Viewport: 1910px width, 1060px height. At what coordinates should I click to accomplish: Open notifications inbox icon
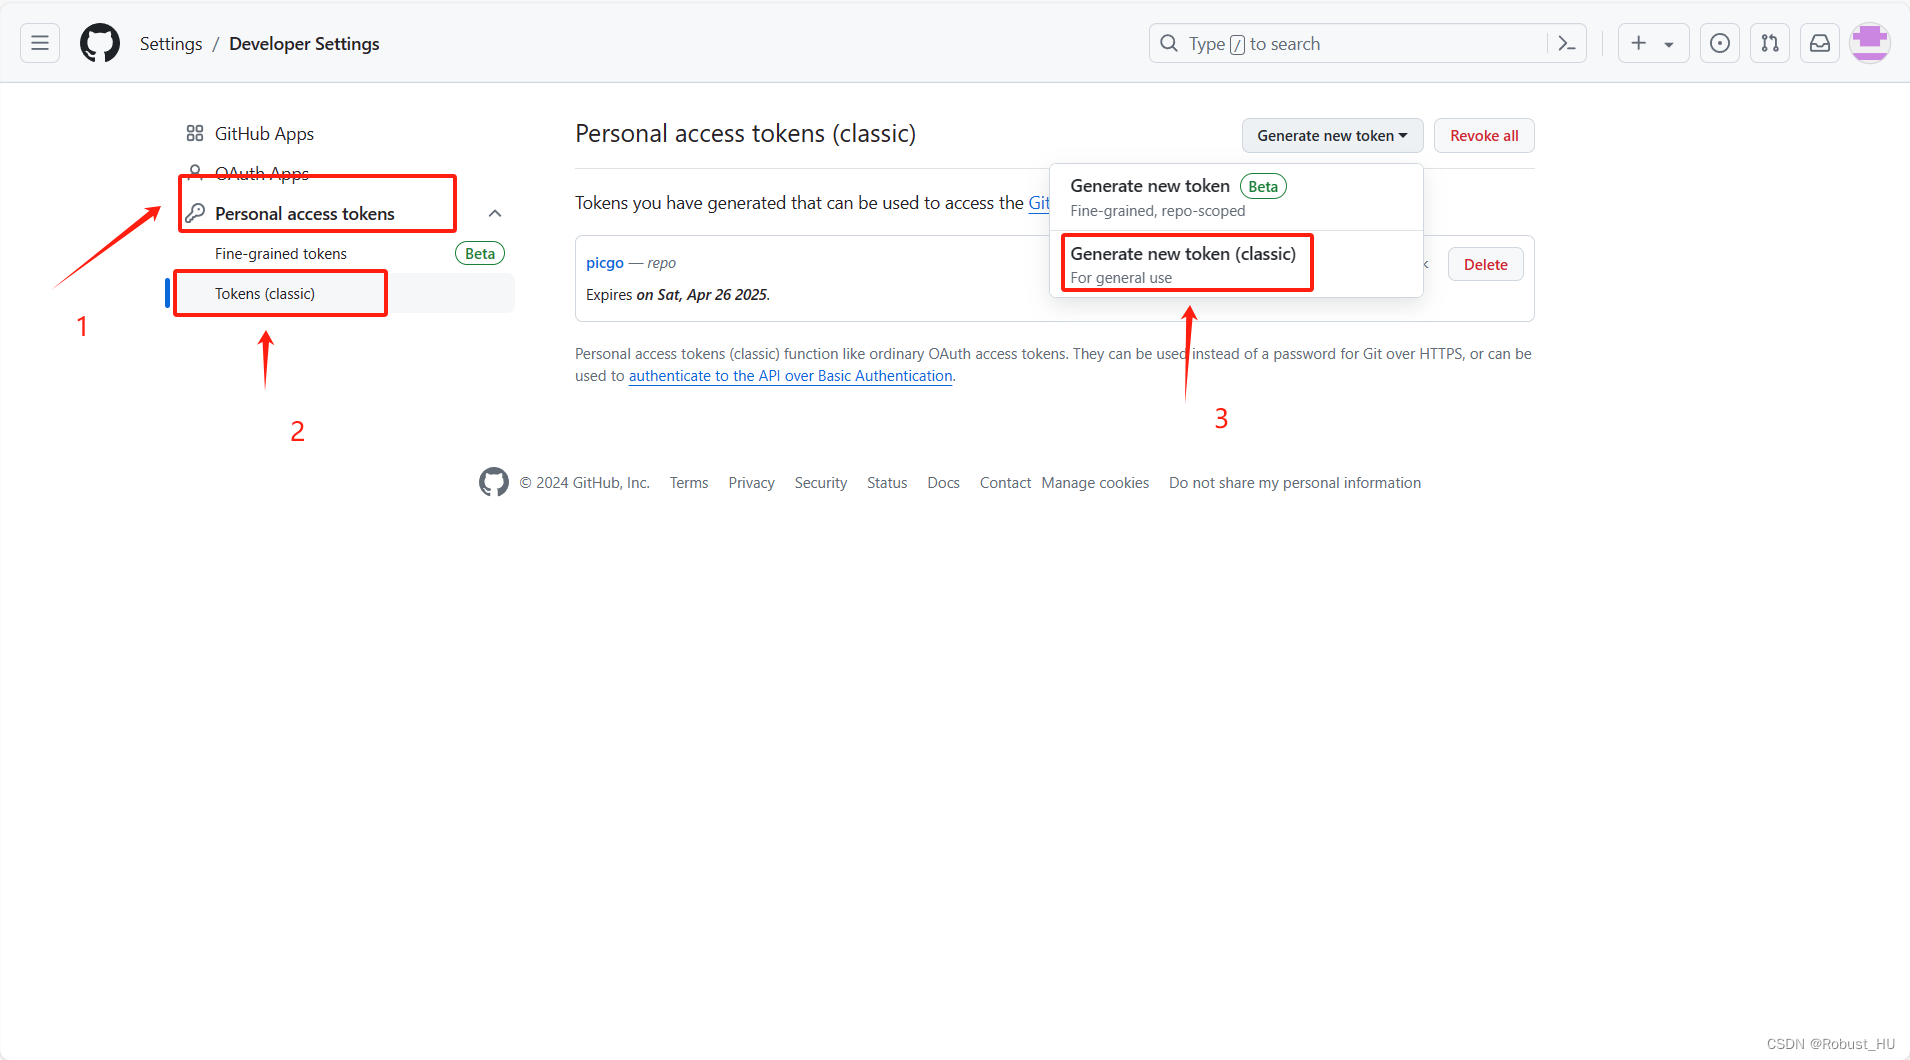coord(1820,43)
